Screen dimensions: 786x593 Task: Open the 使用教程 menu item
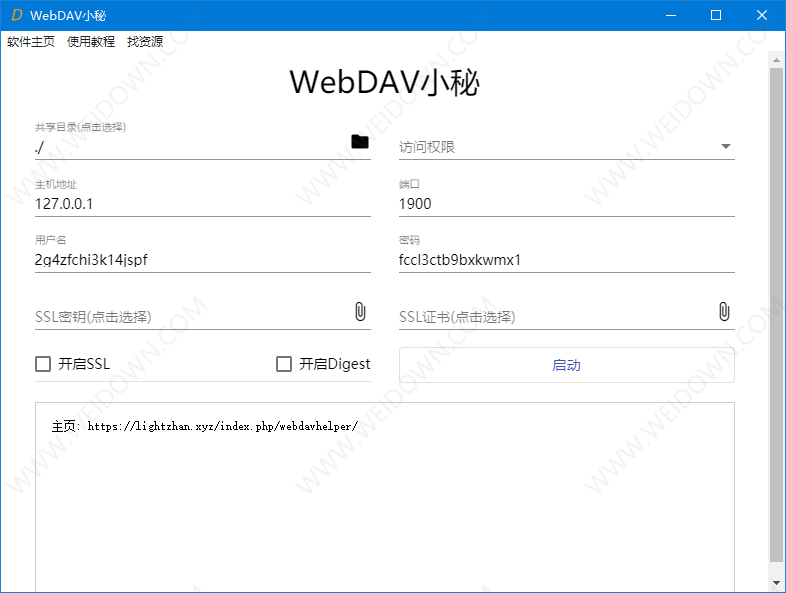[x=91, y=42]
